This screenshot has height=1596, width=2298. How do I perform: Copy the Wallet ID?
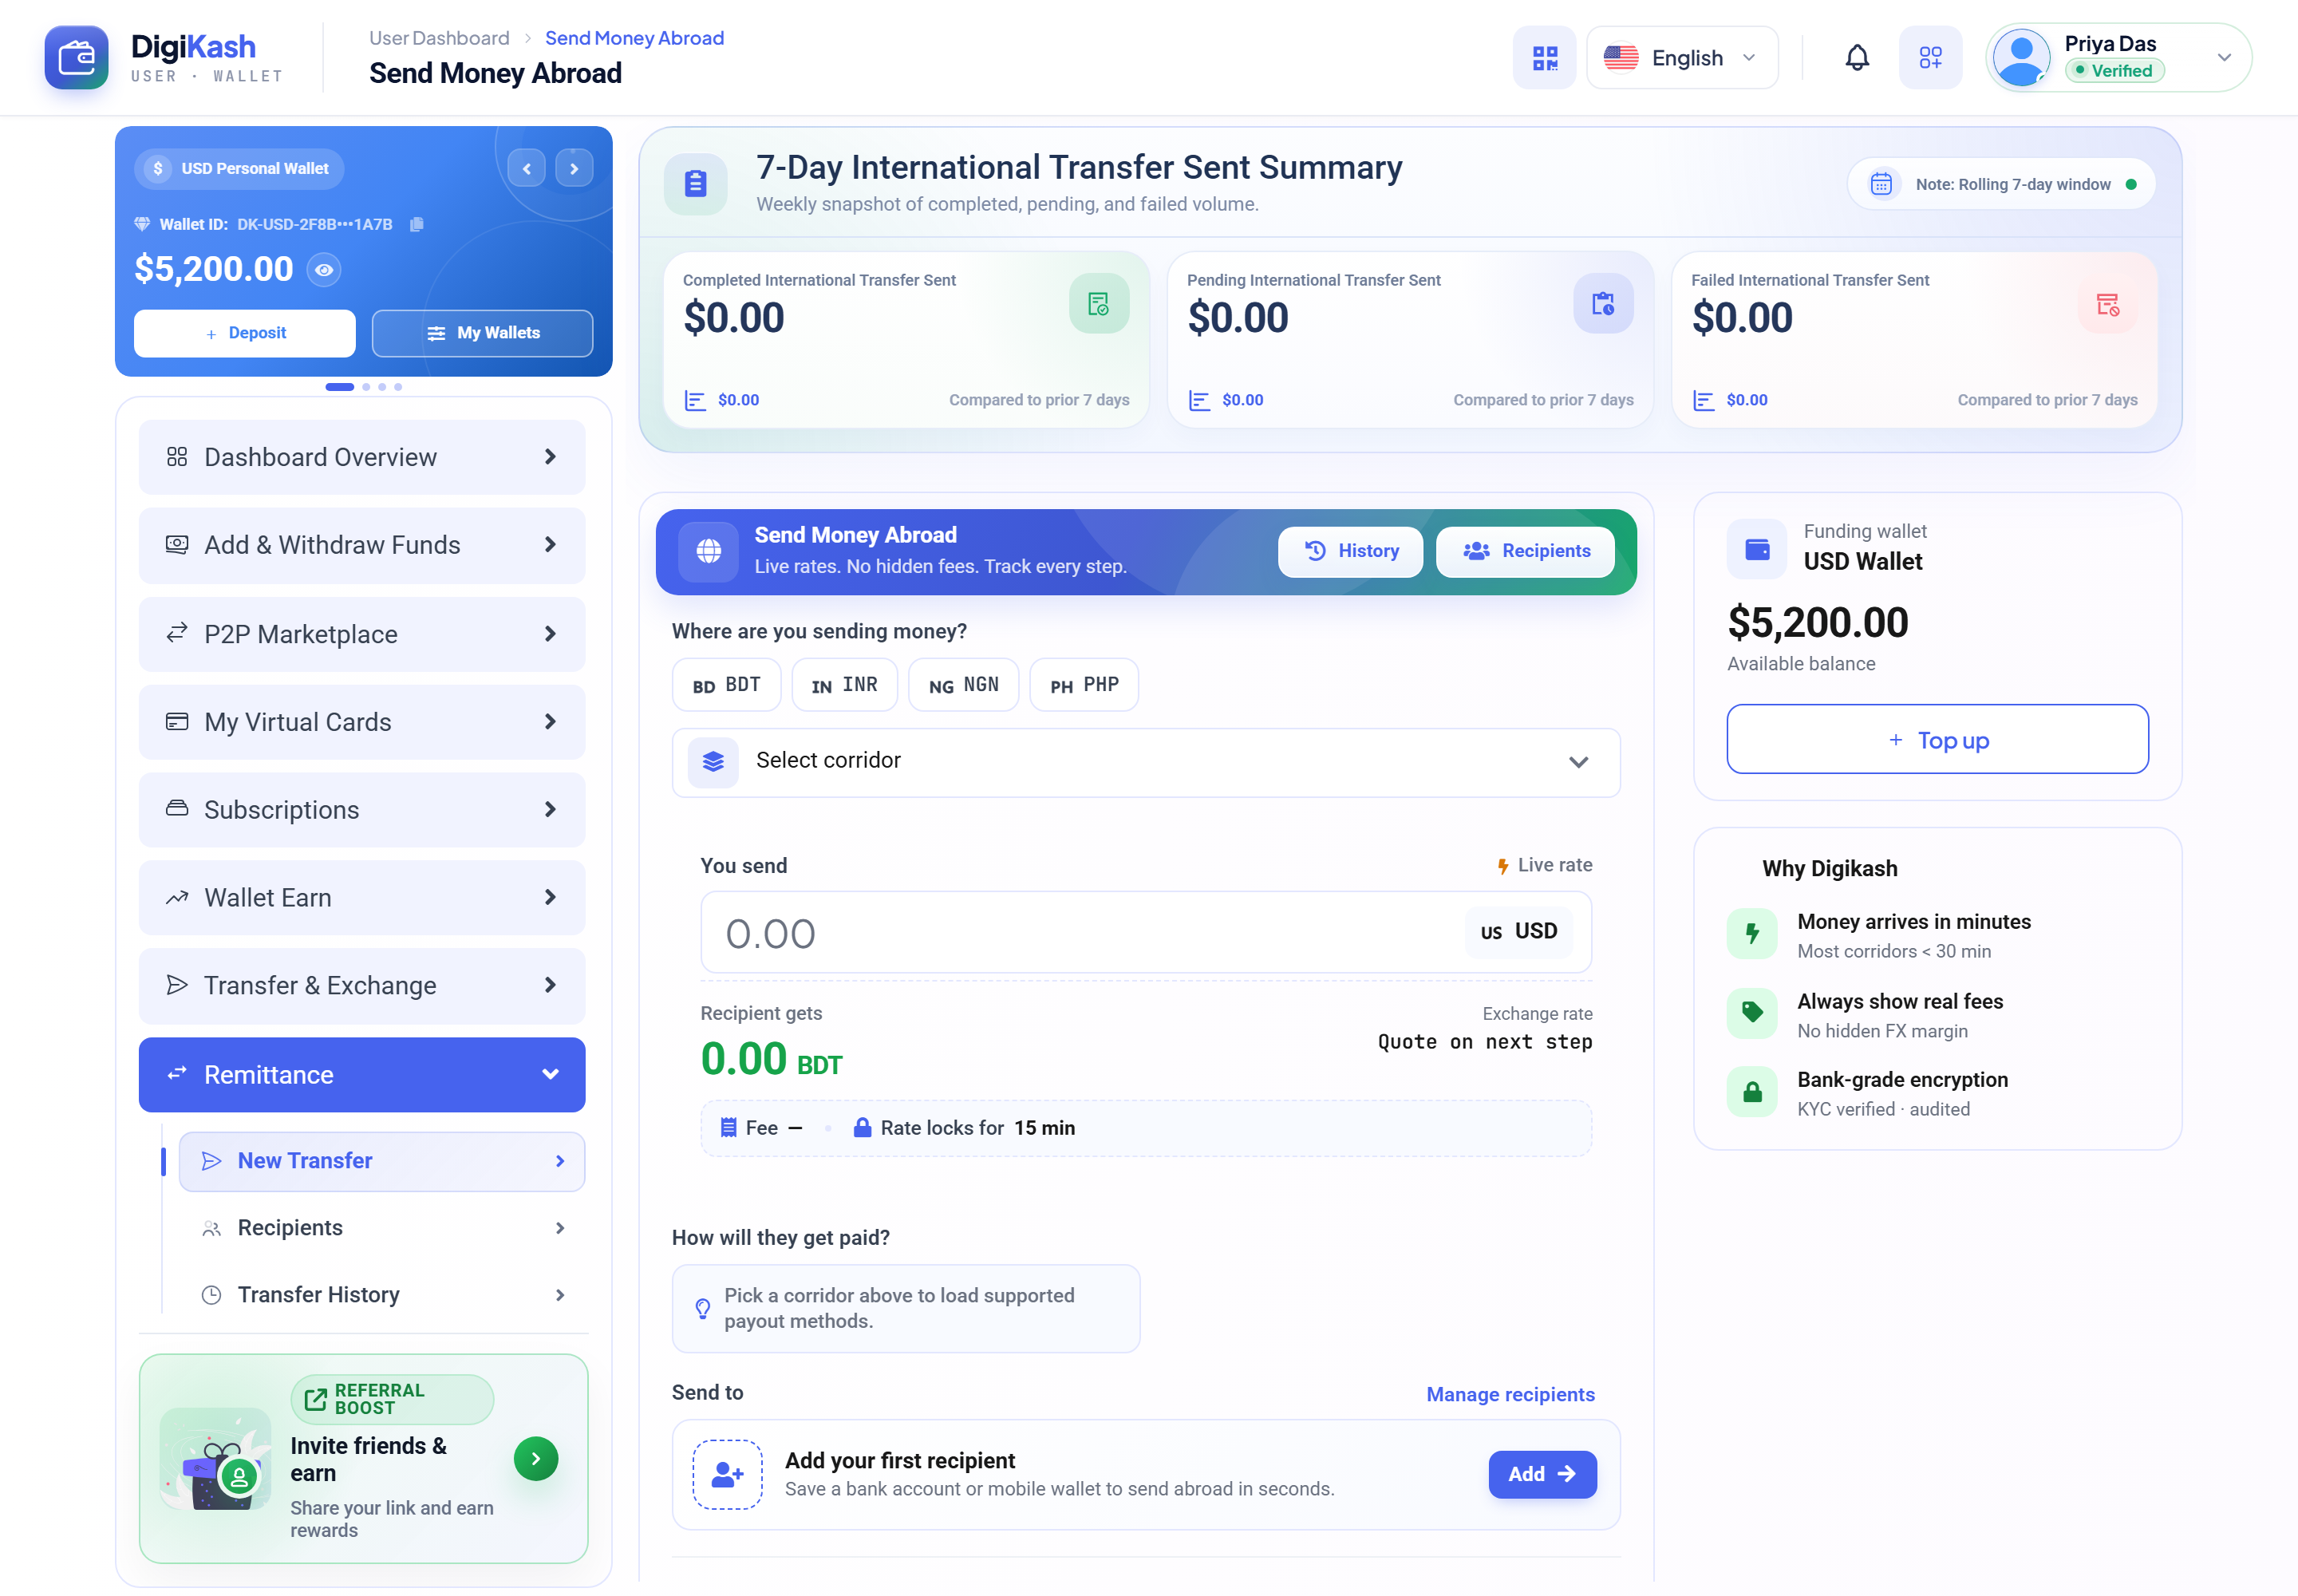417,224
